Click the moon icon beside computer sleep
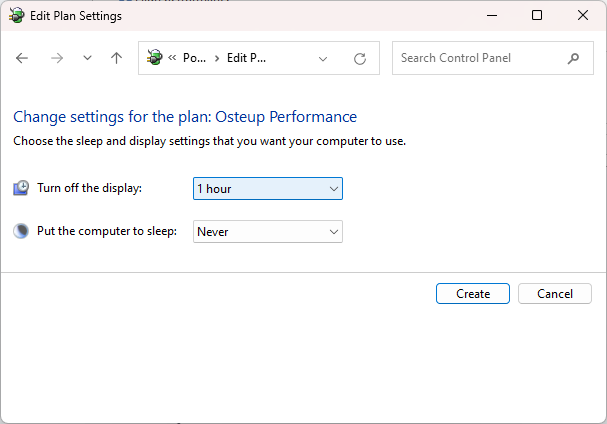 pos(22,231)
